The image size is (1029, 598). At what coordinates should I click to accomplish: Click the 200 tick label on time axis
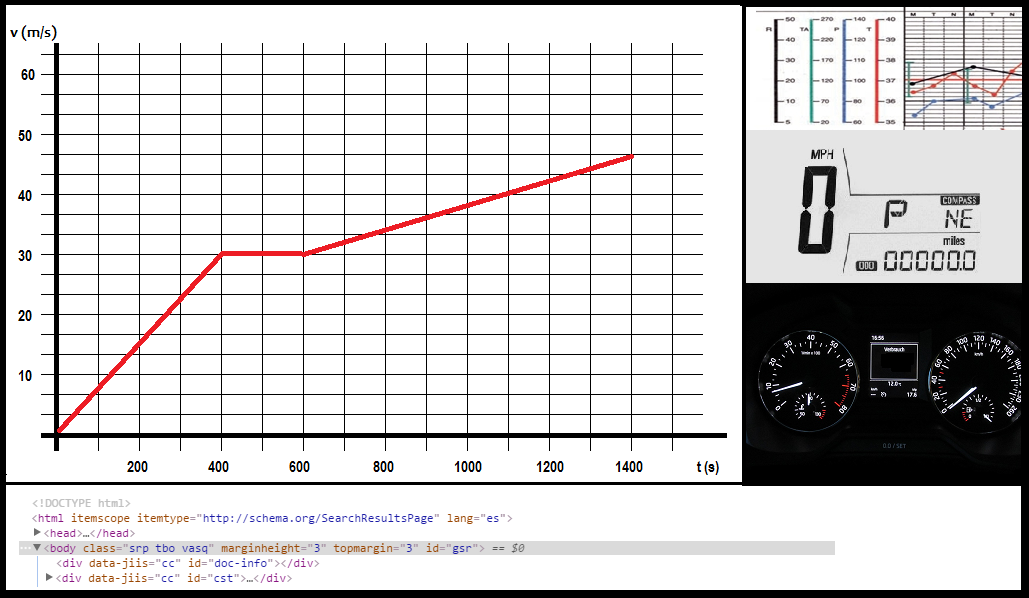coord(137,467)
